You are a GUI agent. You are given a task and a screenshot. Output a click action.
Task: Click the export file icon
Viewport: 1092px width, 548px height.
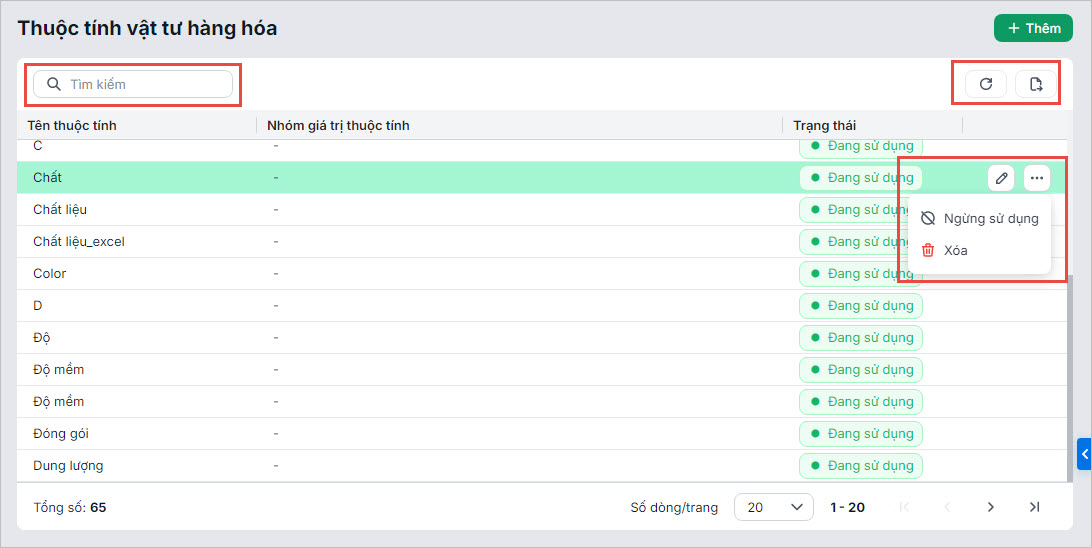point(1036,84)
